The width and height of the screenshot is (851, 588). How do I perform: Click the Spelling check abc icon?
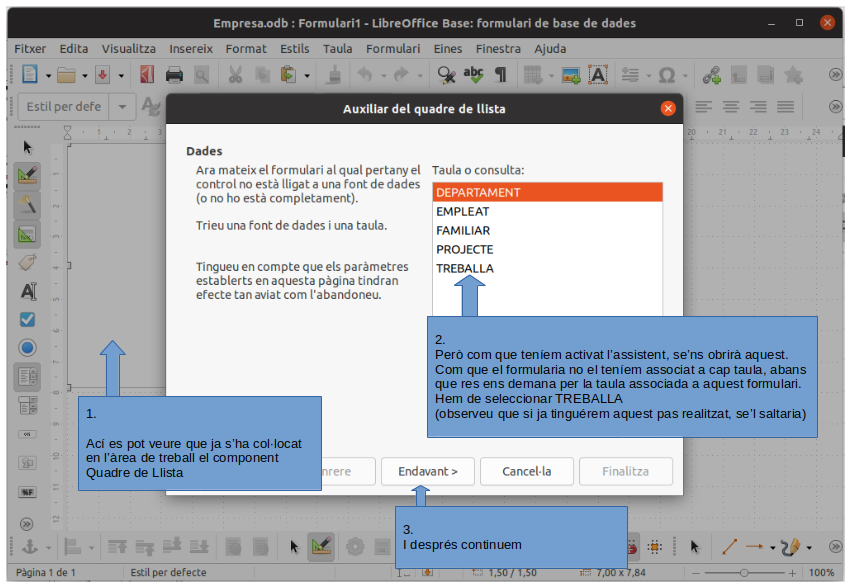[473, 75]
